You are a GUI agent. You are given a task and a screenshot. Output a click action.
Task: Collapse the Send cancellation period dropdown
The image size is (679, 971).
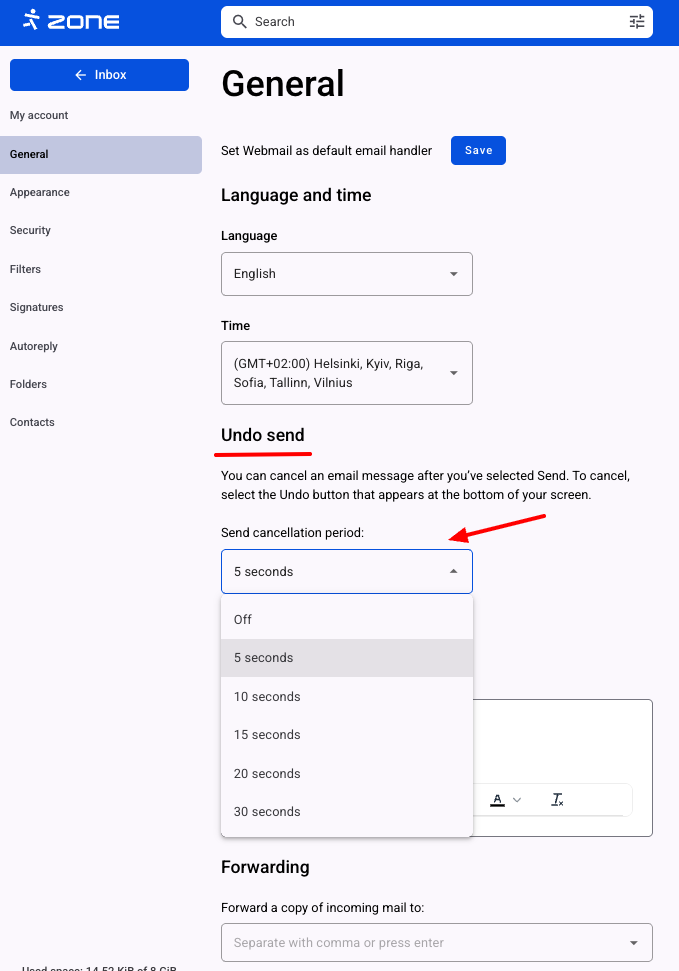coord(346,572)
